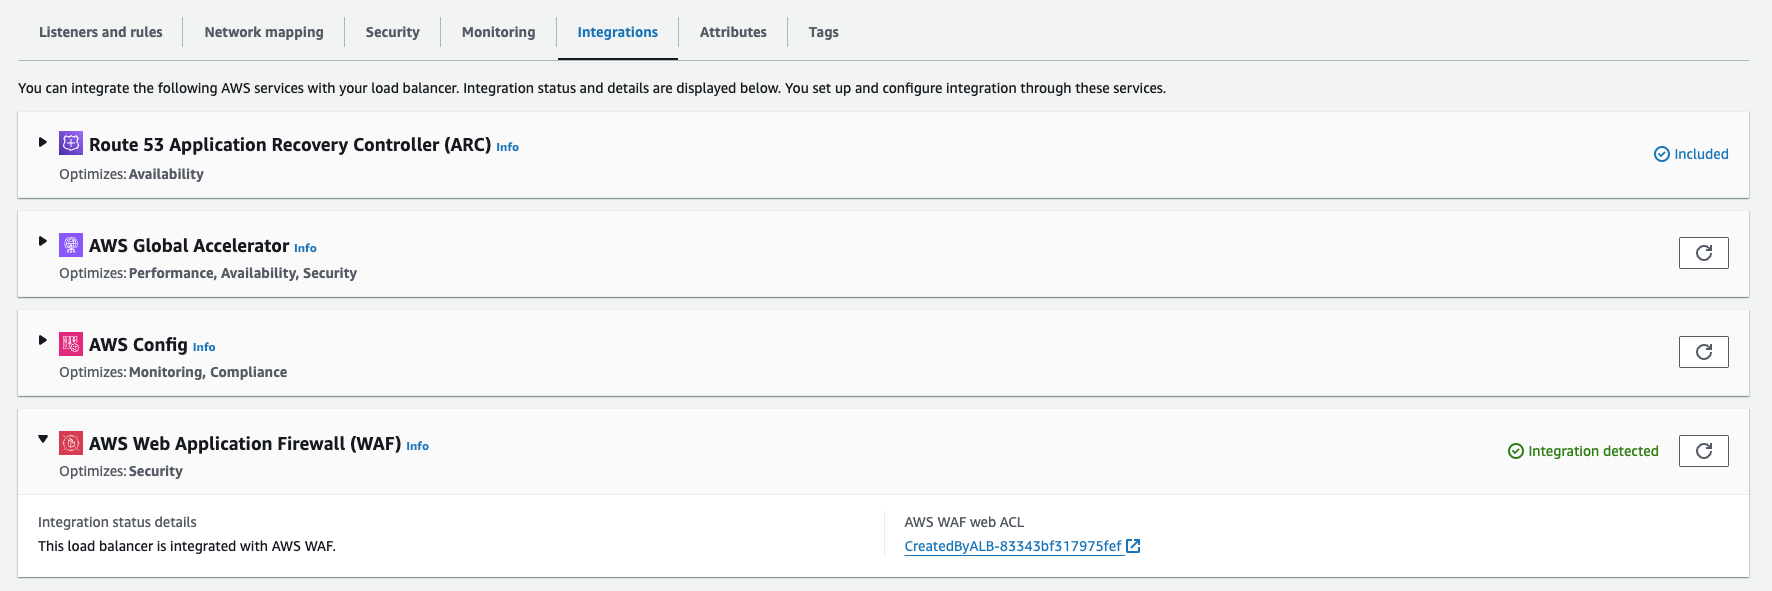
Task: Go to the Security tab
Action: (x=393, y=32)
